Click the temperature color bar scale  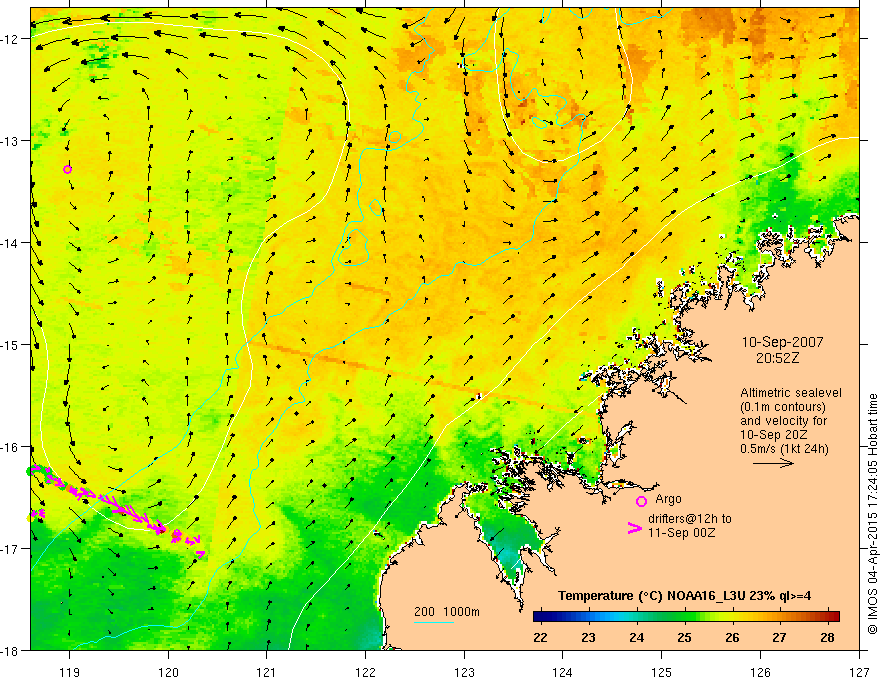[686, 616]
